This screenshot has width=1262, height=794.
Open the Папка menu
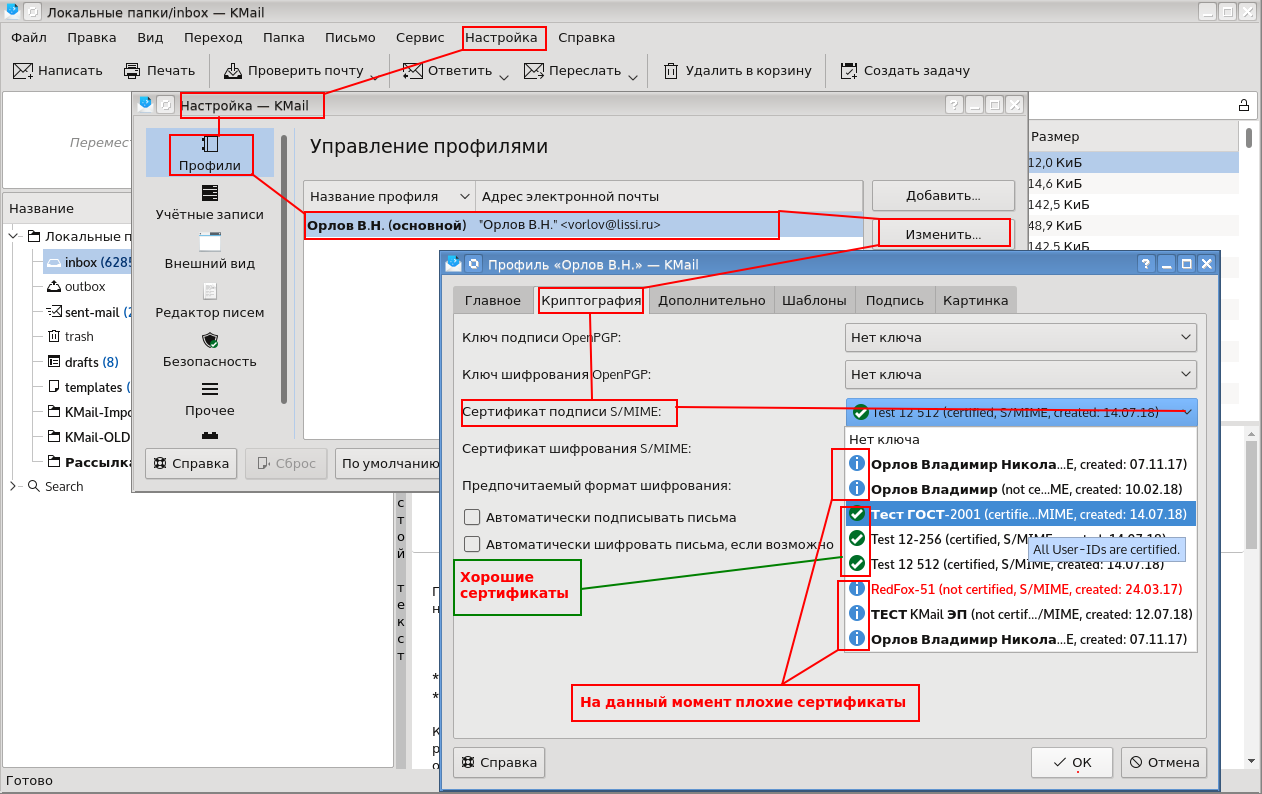[284, 38]
